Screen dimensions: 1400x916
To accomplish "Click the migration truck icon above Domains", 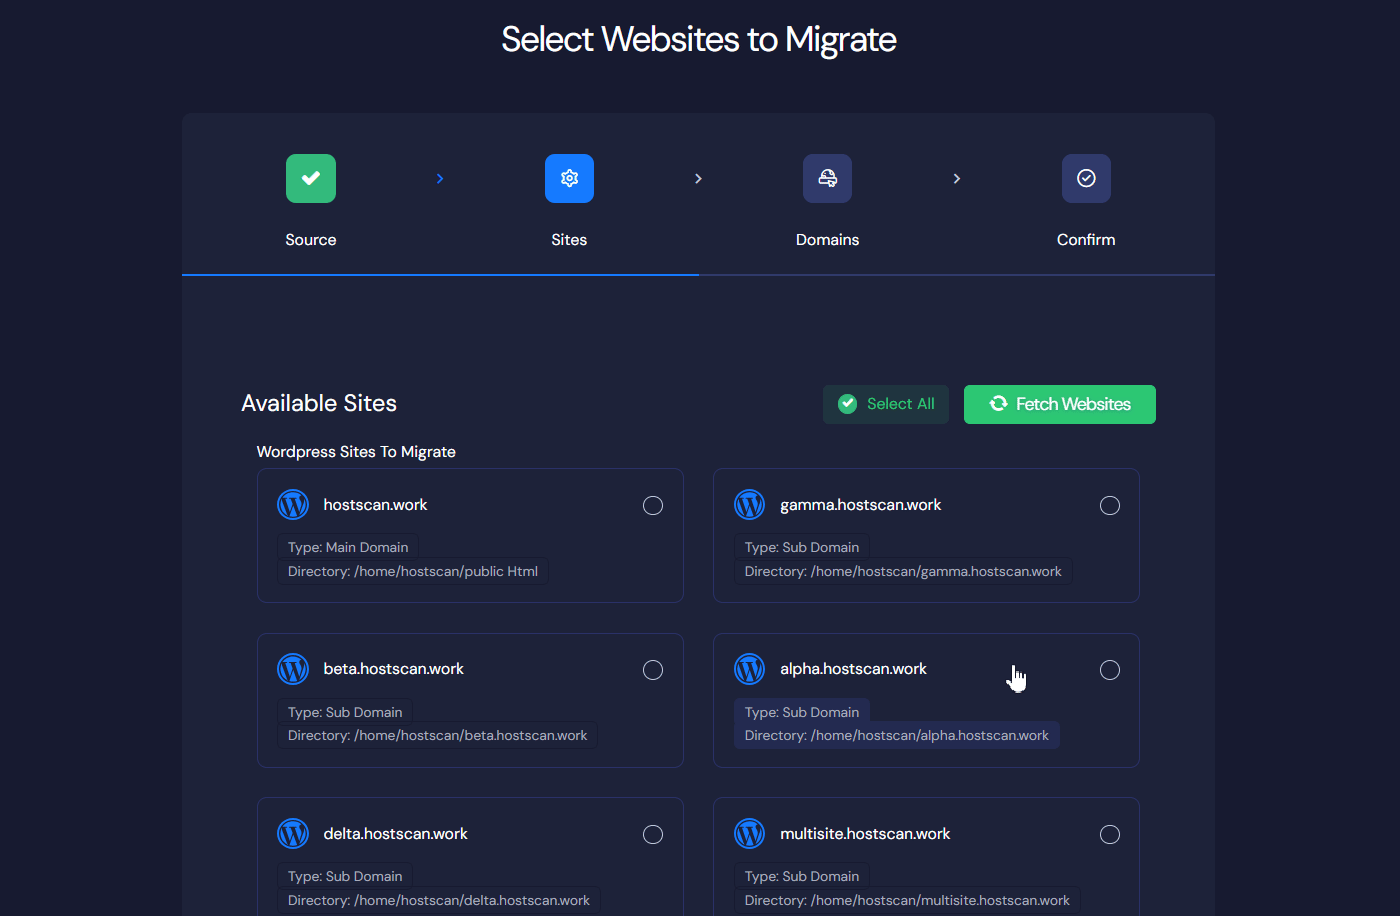I will point(827,178).
